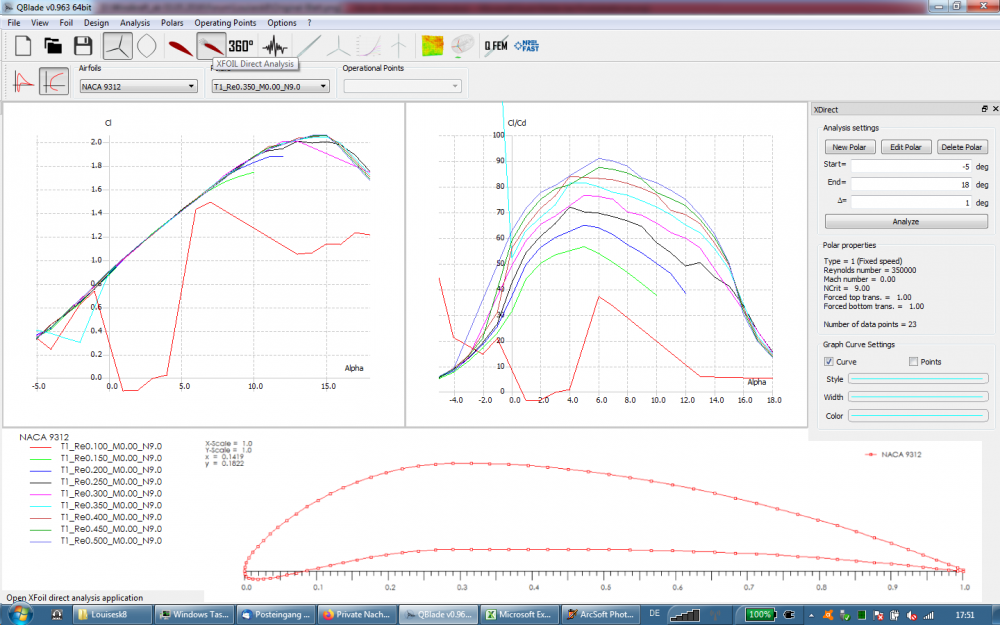Select the red airfoil design icon

click(x=179, y=45)
